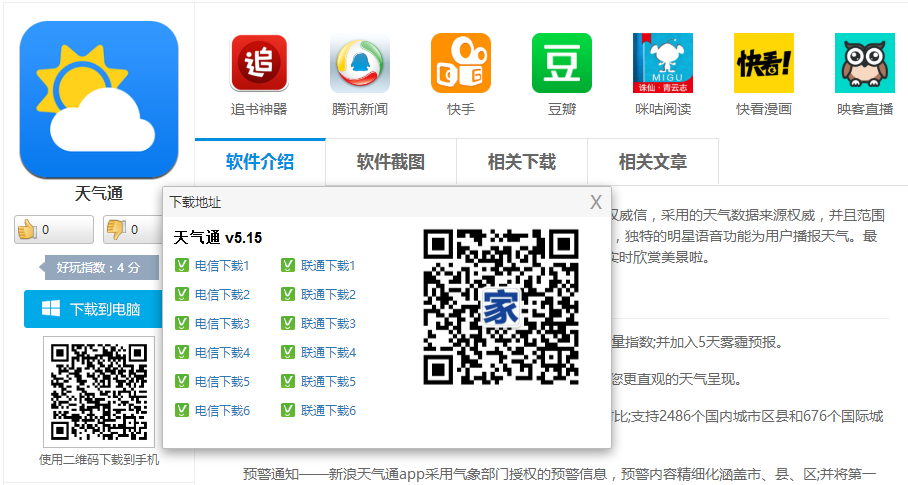This screenshot has height=485, width=908.
Task: Click the 使用二维码下载到手机 caption
Action: pyautogui.click(x=99, y=460)
